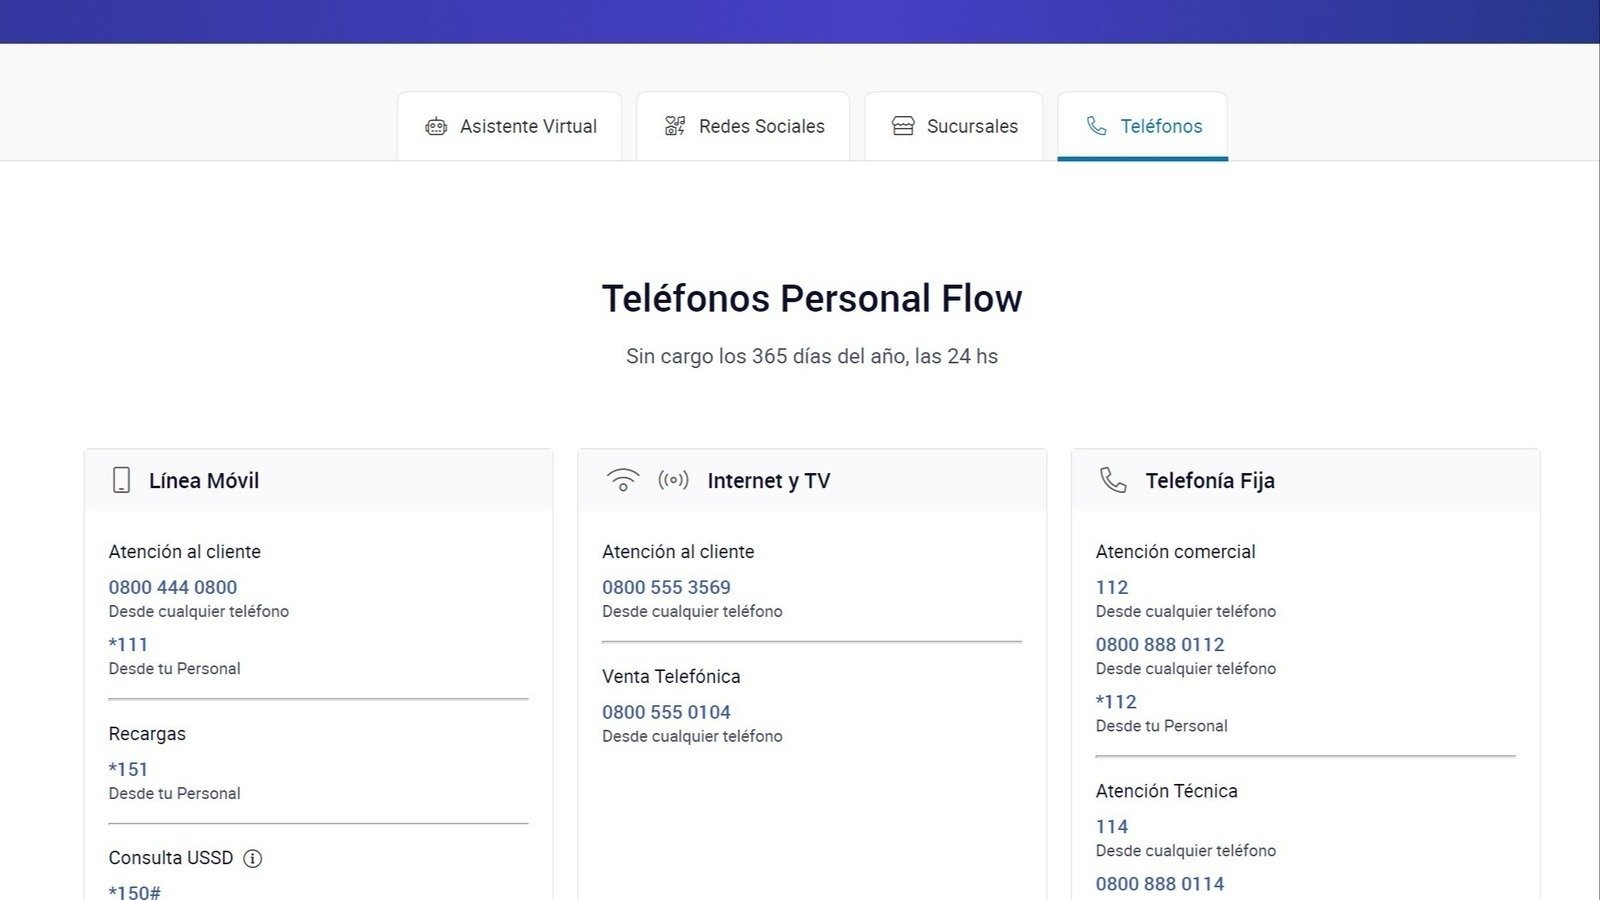Click the mobile phone icon in Línea Móvil card
This screenshot has height=900, width=1600.
coord(120,480)
